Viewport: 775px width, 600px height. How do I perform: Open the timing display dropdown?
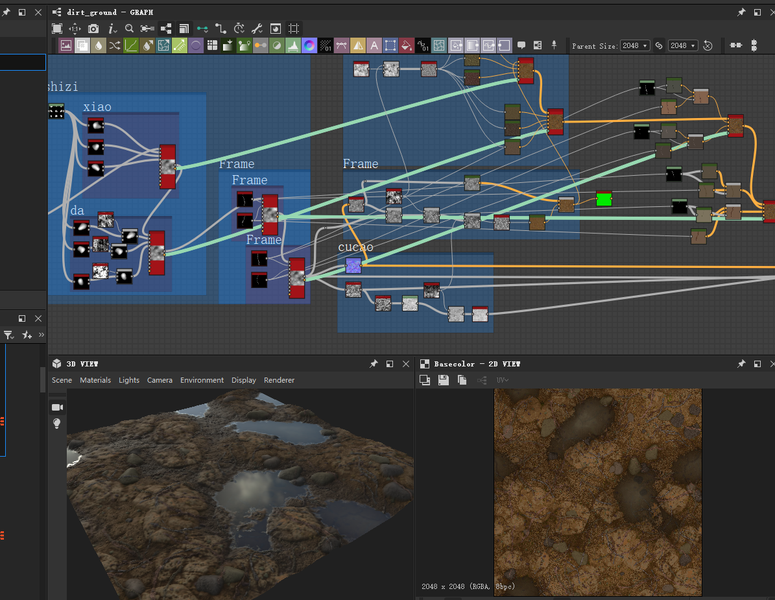click(x=239, y=29)
